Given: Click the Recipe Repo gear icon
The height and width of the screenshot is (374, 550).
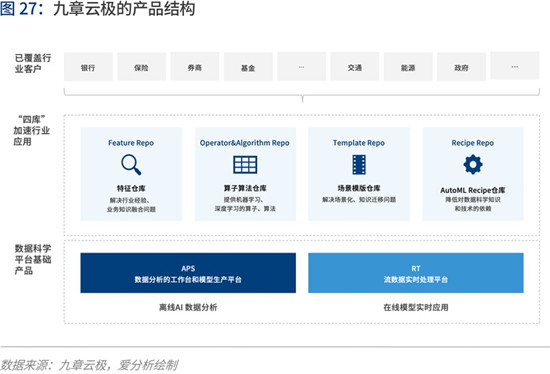Looking at the screenshot, I should click(x=473, y=164).
